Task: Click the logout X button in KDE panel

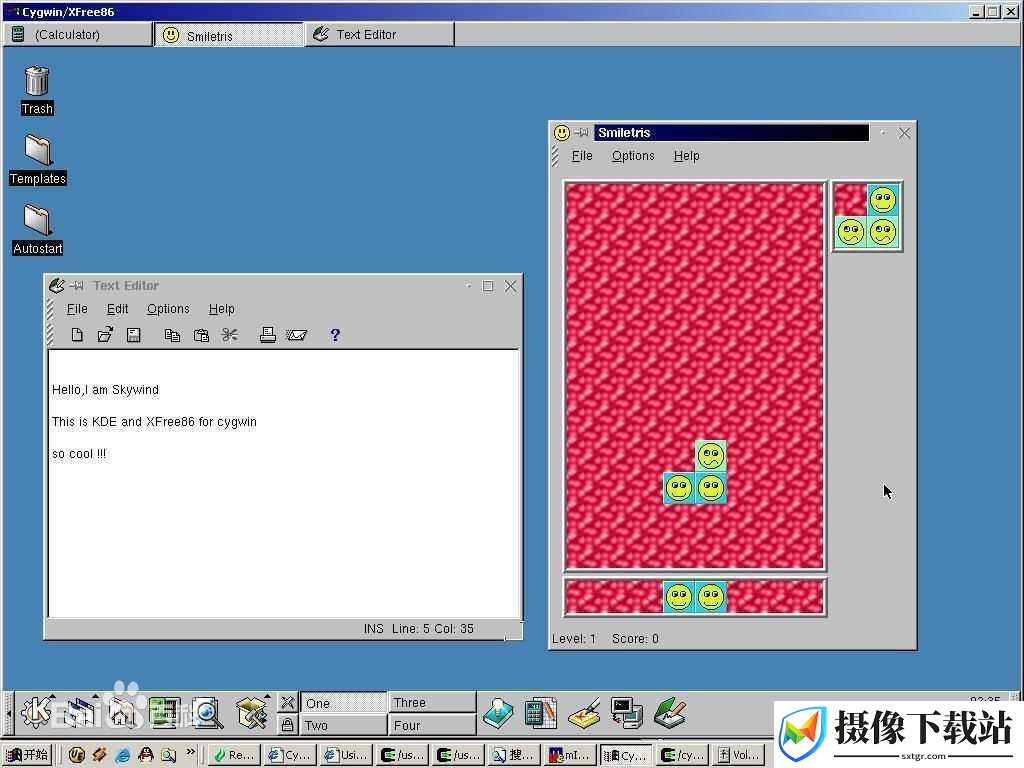Action: (287, 702)
